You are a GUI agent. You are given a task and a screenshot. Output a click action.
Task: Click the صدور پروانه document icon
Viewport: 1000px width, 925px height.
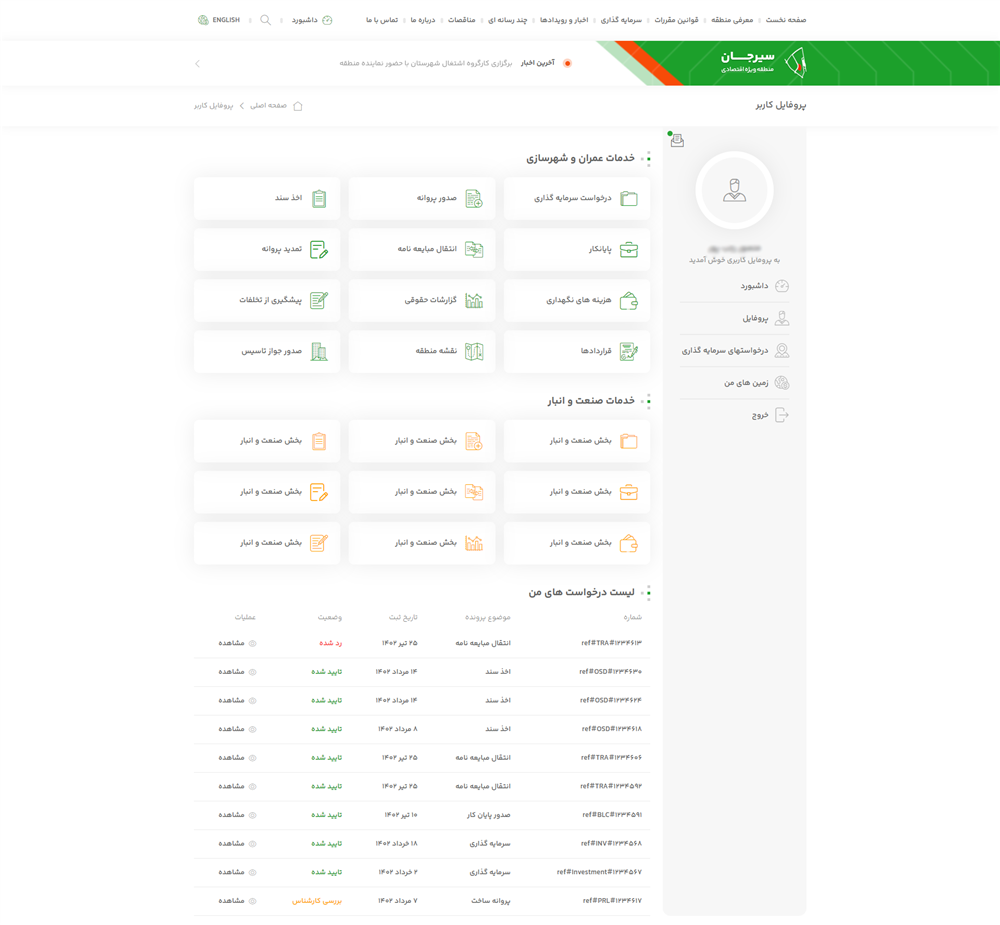(x=474, y=198)
